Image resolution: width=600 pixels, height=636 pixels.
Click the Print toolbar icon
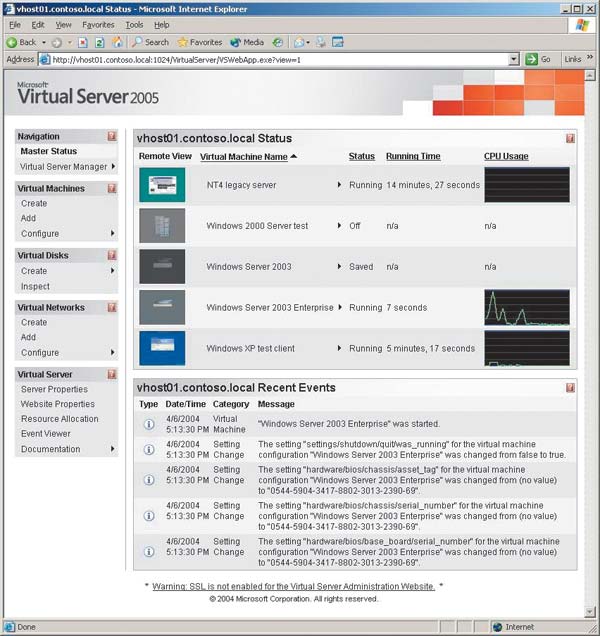pyautogui.click(x=320, y=42)
